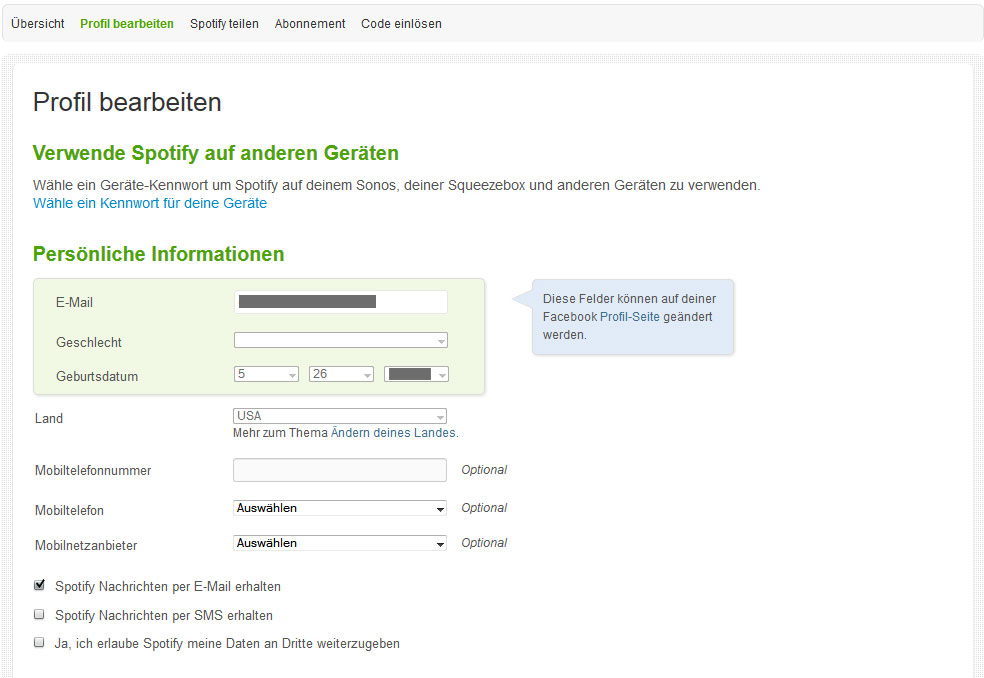984x678 pixels.
Task: Expand the birth month dropdown showing 5
Action: [x=266, y=374]
